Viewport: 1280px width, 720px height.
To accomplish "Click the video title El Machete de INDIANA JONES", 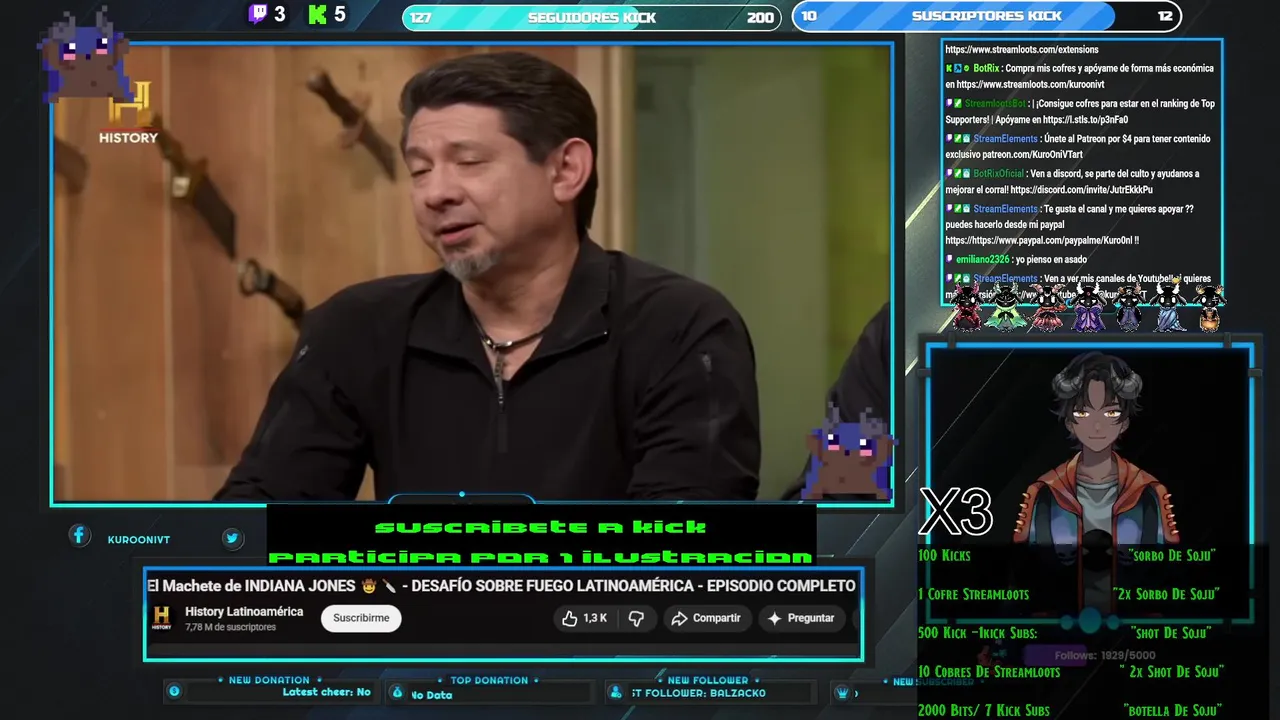I will (x=501, y=586).
